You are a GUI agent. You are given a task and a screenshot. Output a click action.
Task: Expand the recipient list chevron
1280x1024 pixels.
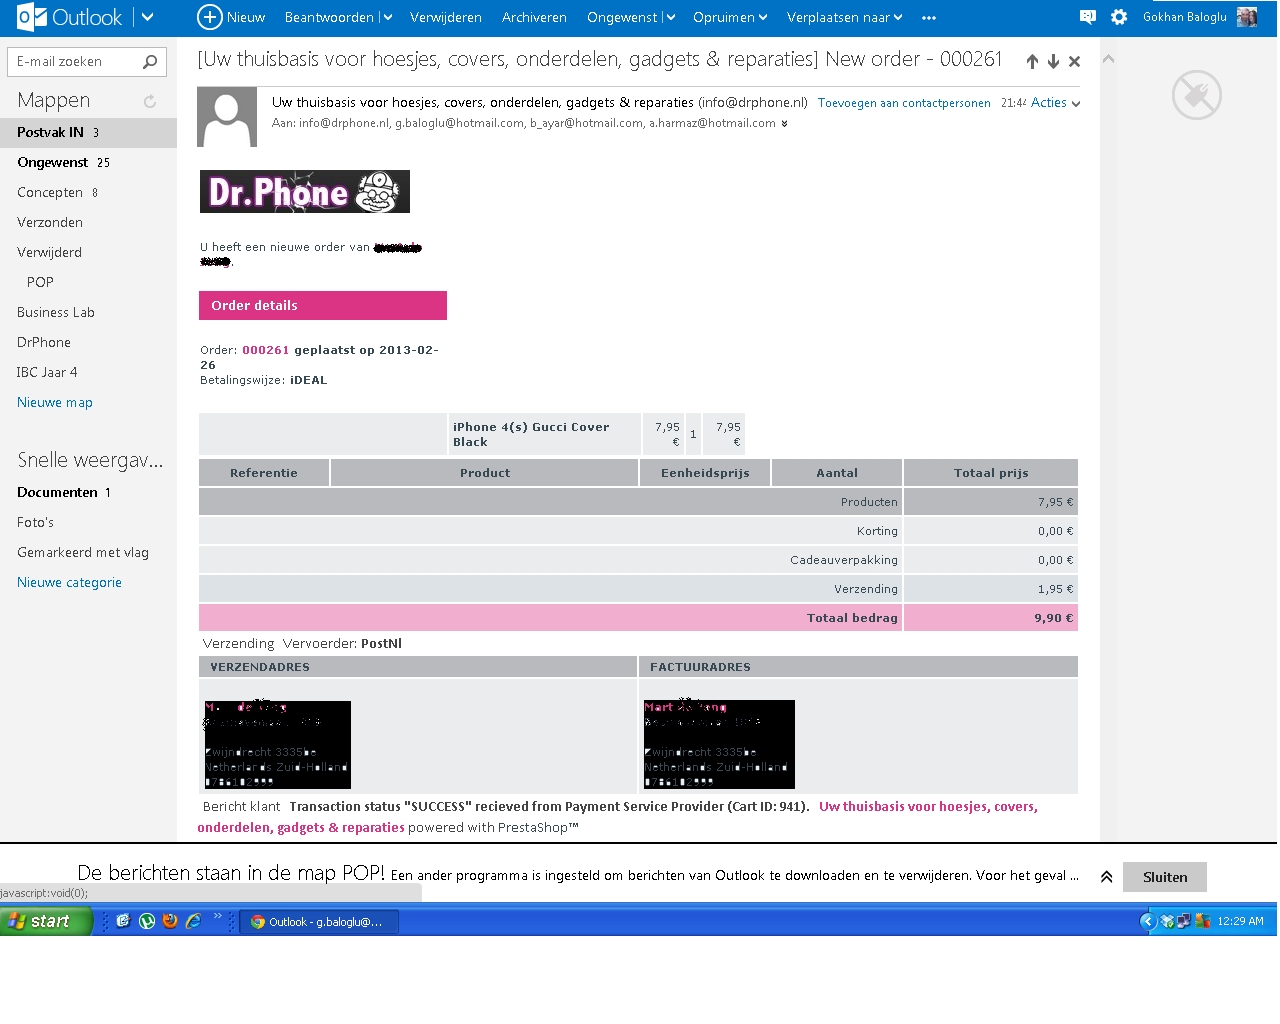point(784,124)
